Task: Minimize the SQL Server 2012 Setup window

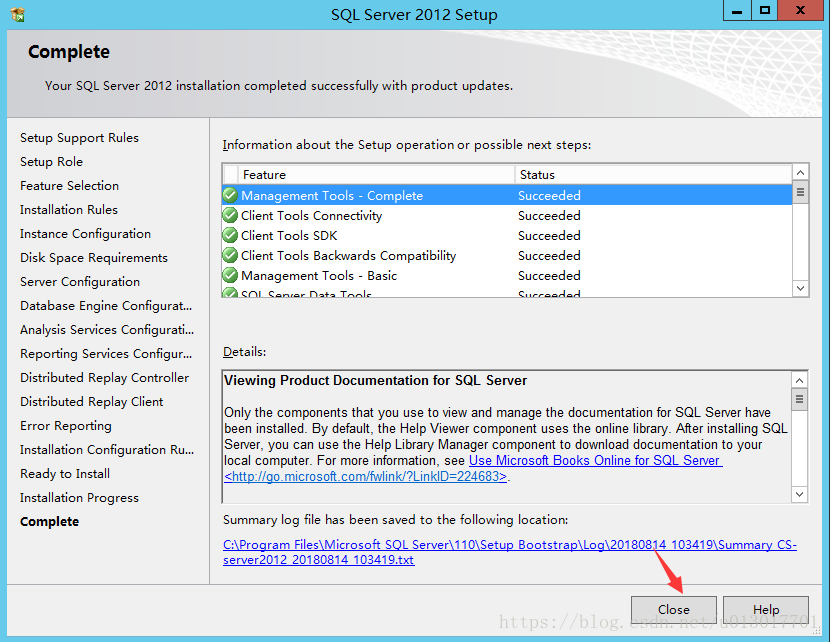Action: click(x=737, y=11)
